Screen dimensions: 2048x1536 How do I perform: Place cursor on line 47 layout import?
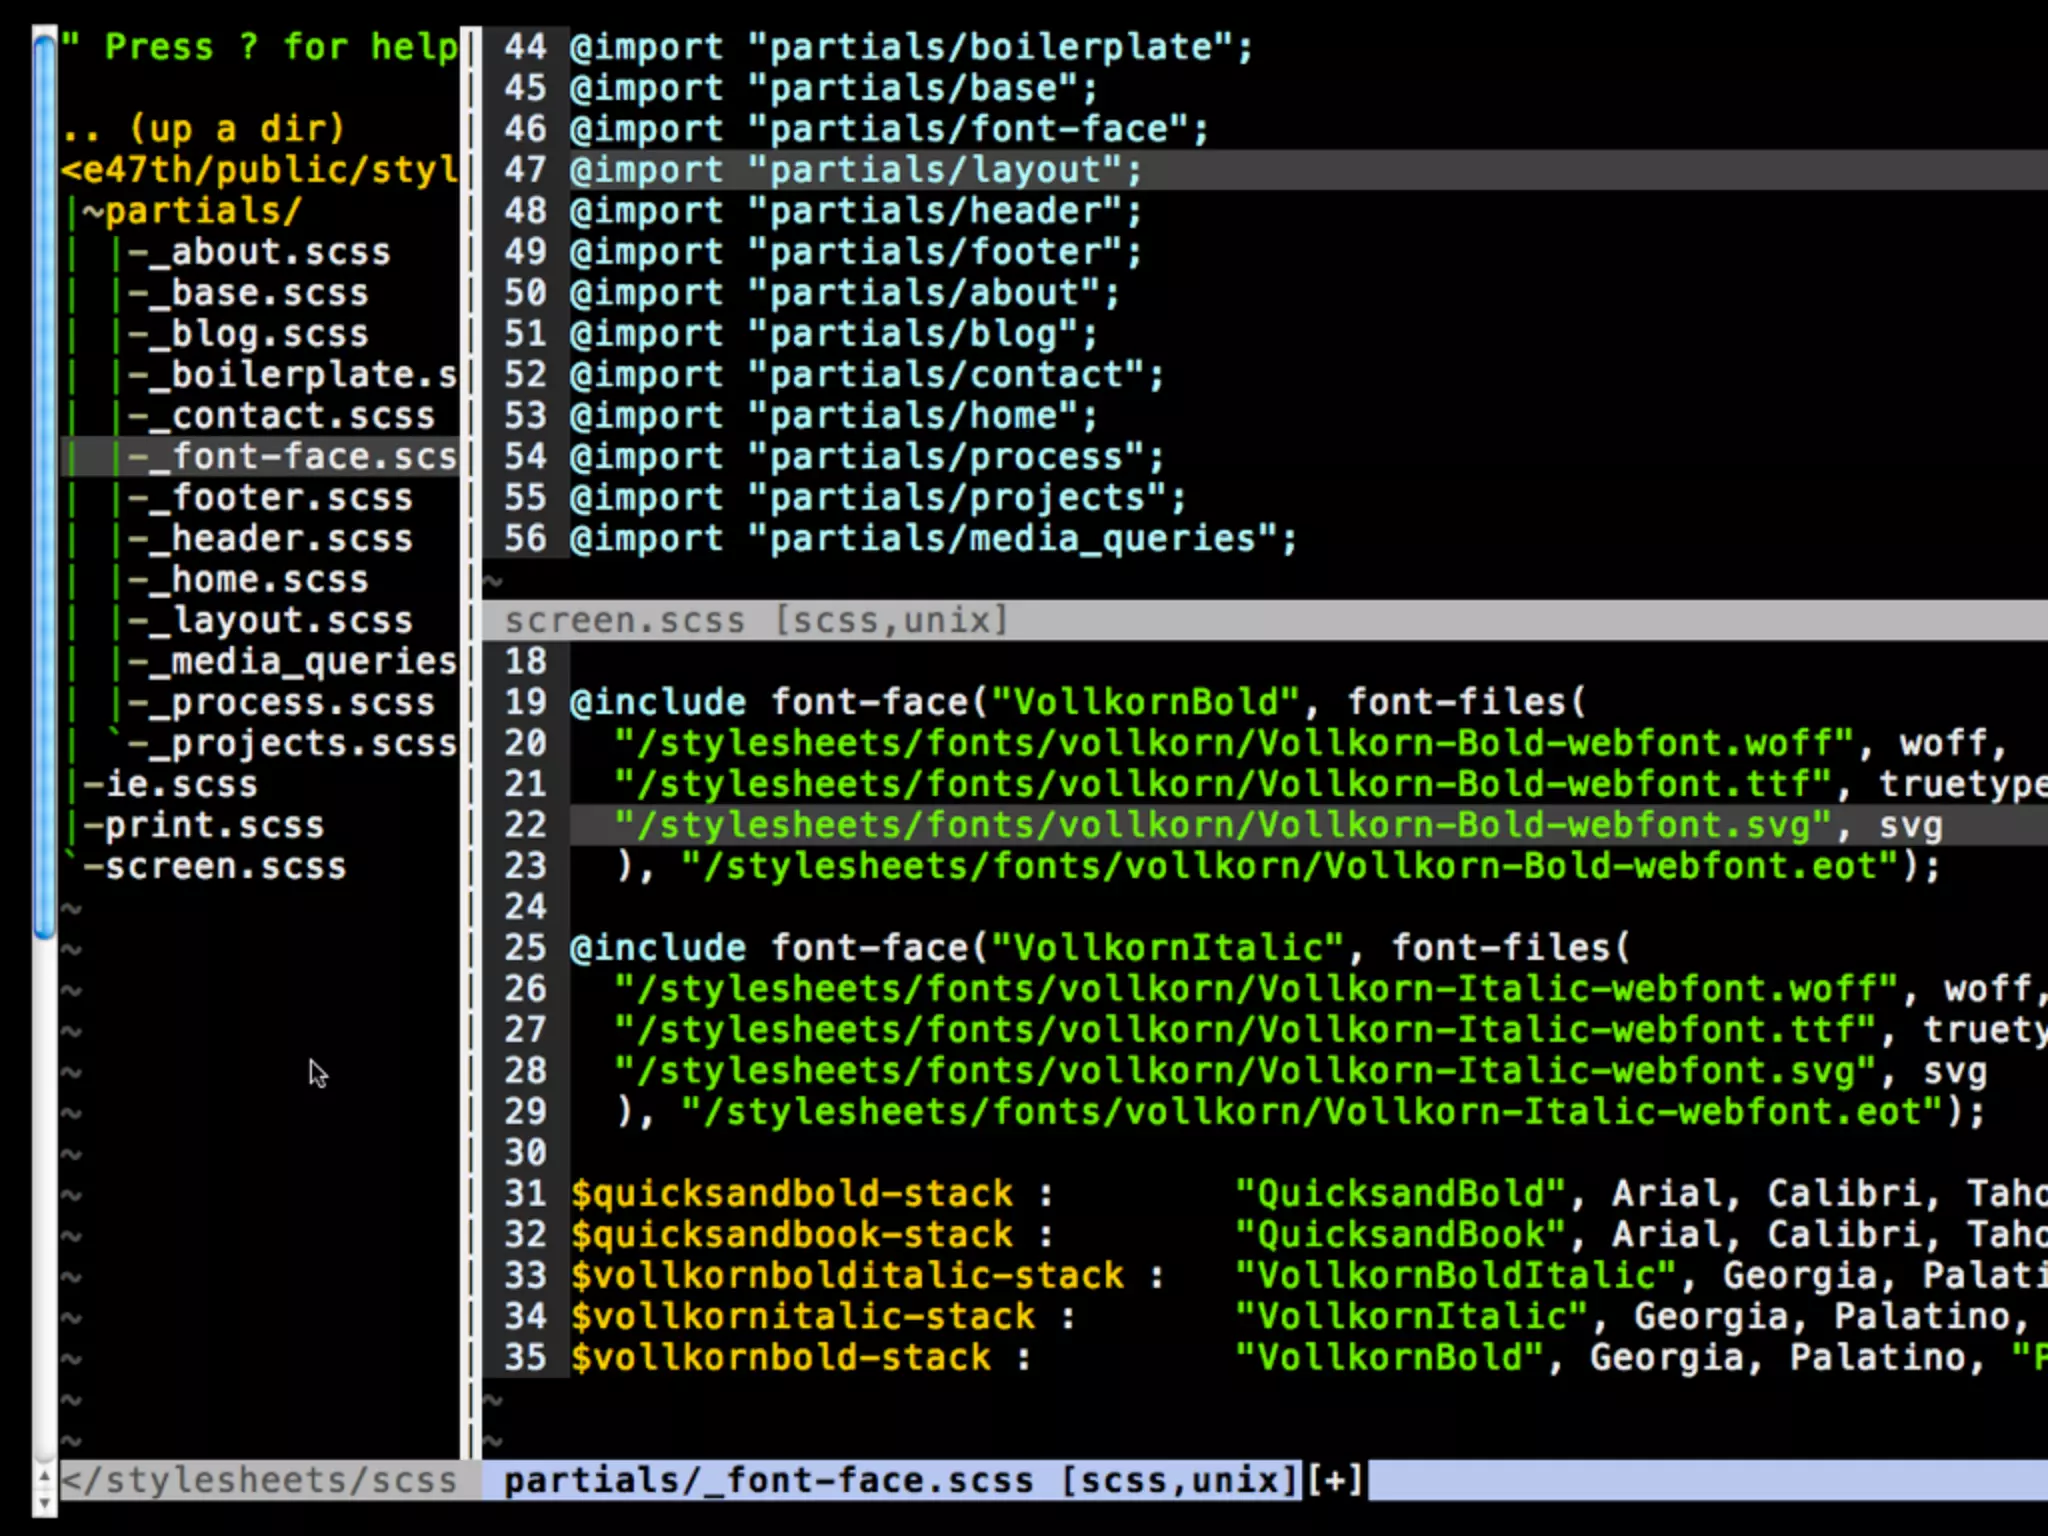point(855,170)
